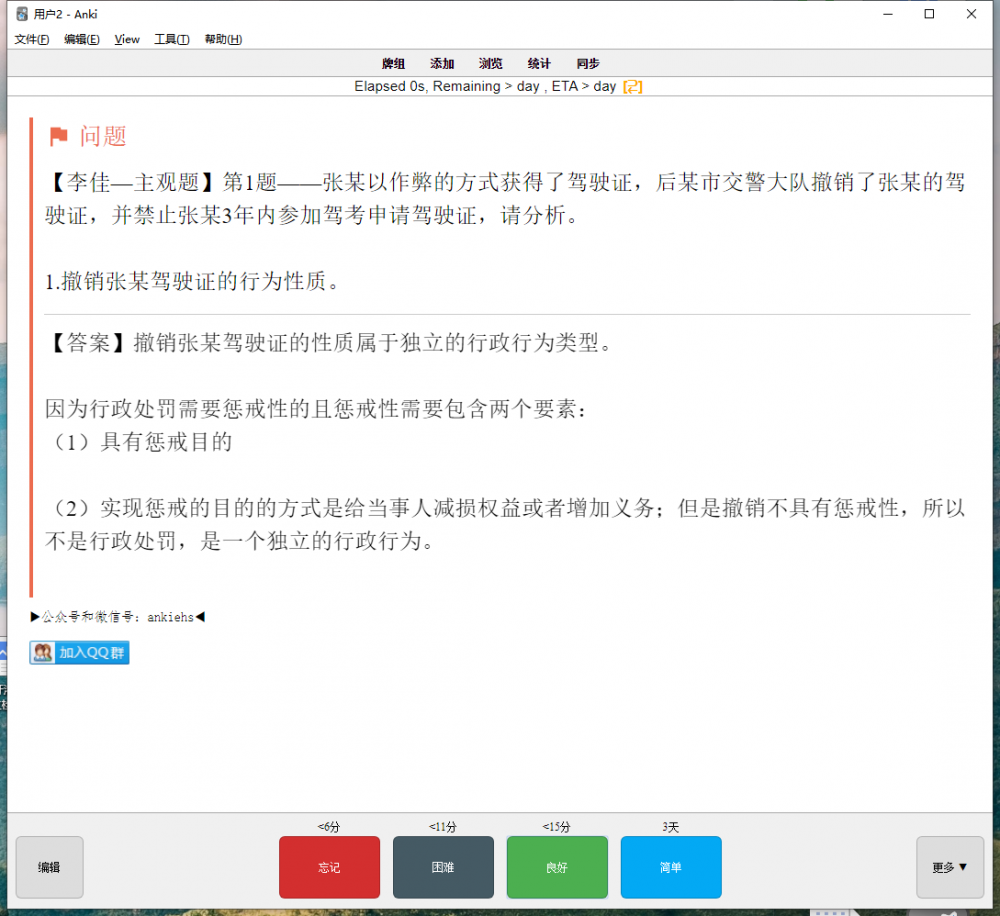Open 统计 statistics

(539, 64)
